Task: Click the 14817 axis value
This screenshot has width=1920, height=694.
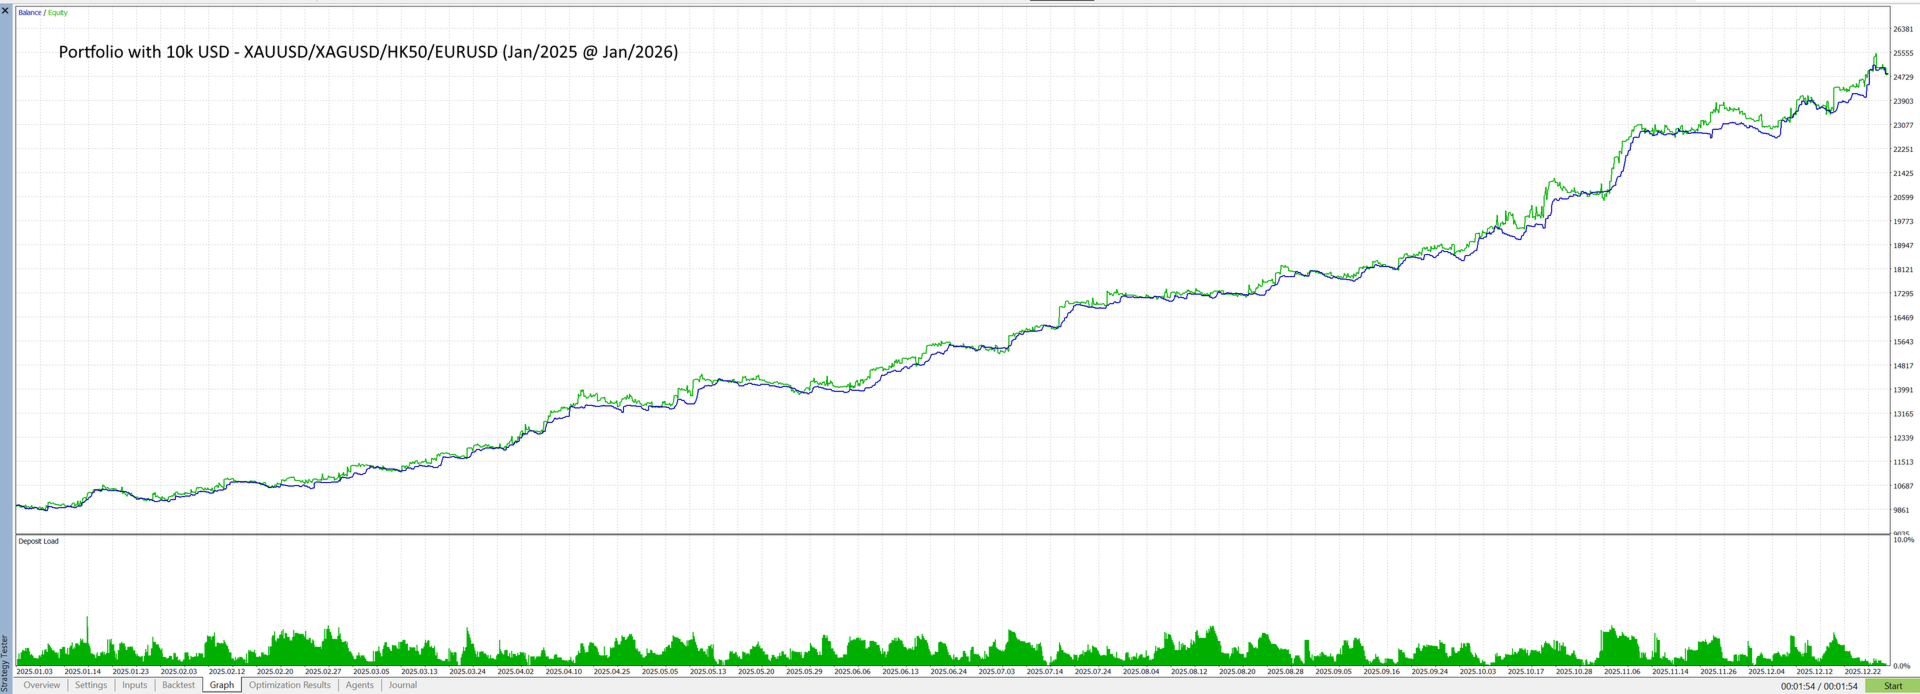Action: tap(1903, 366)
